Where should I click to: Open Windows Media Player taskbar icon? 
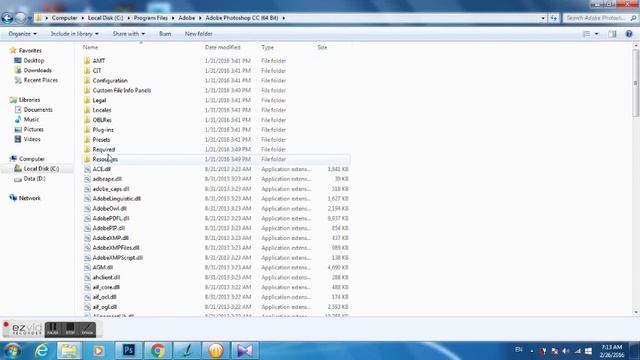point(98,351)
